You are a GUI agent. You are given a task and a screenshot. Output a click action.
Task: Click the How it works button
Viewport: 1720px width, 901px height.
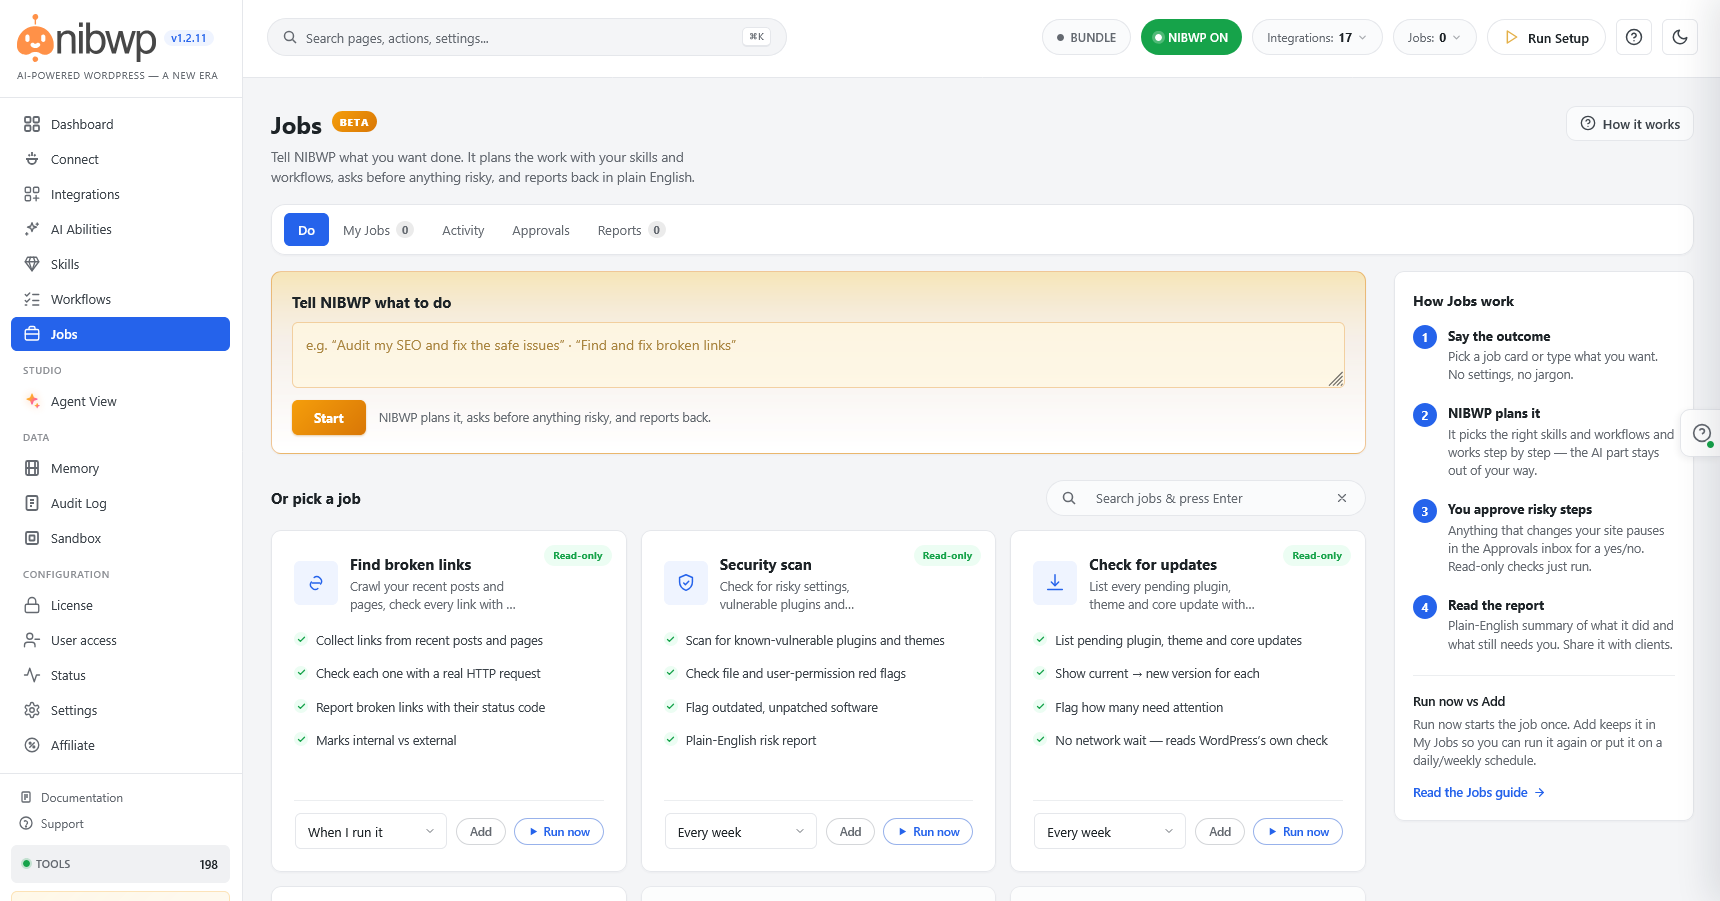click(x=1630, y=124)
